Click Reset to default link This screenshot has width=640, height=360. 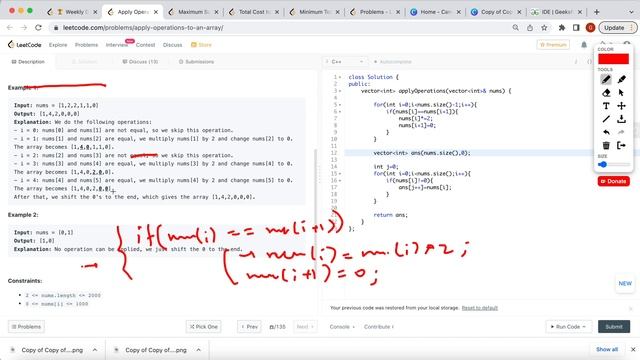click(x=480, y=308)
